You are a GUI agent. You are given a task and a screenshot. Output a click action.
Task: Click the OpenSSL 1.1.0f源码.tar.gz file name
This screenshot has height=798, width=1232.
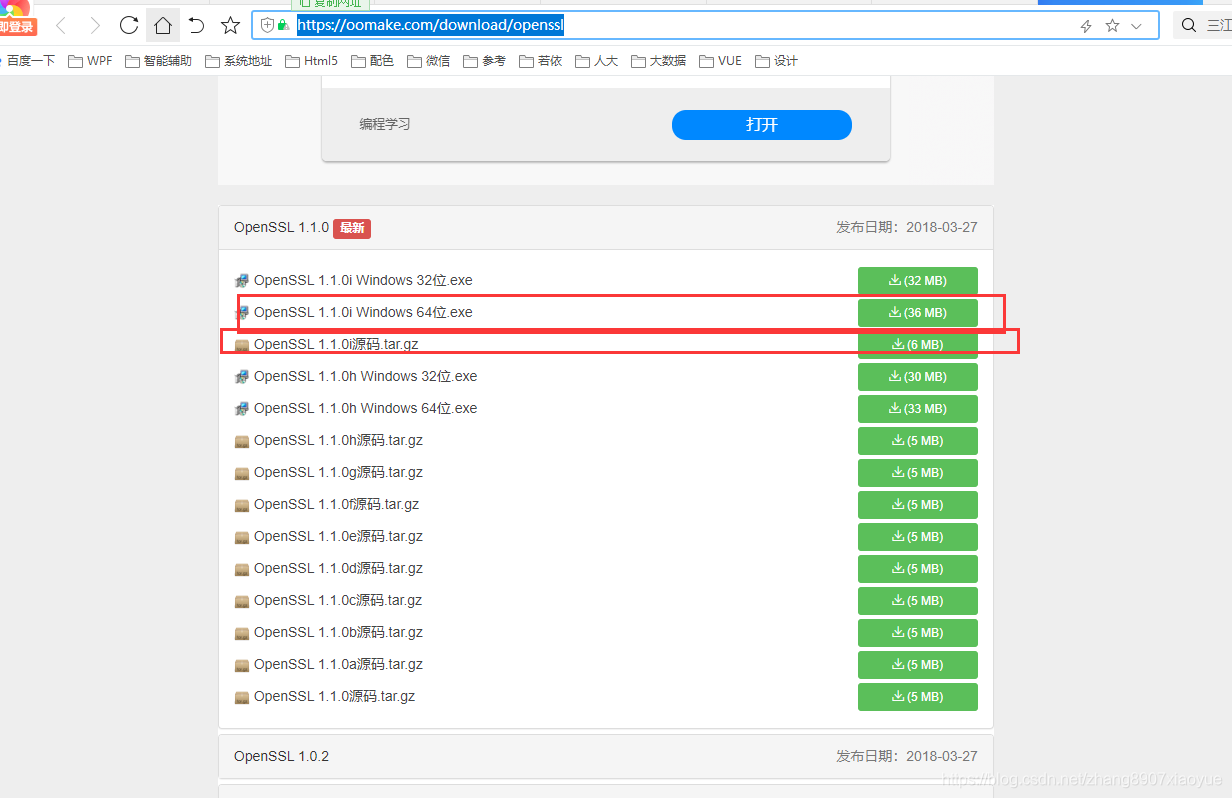click(x=337, y=504)
